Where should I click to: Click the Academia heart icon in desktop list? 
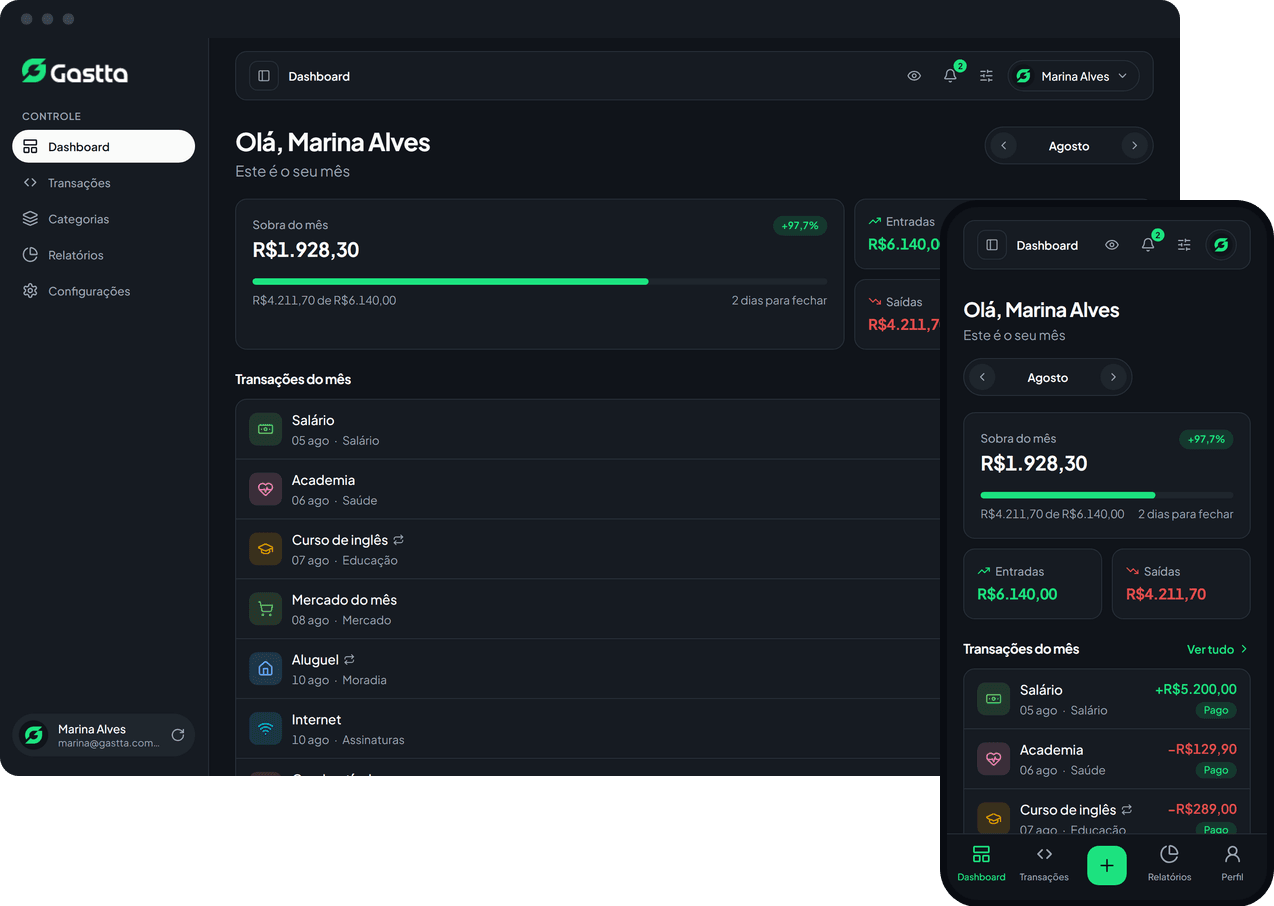pyautogui.click(x=265, y=489)
